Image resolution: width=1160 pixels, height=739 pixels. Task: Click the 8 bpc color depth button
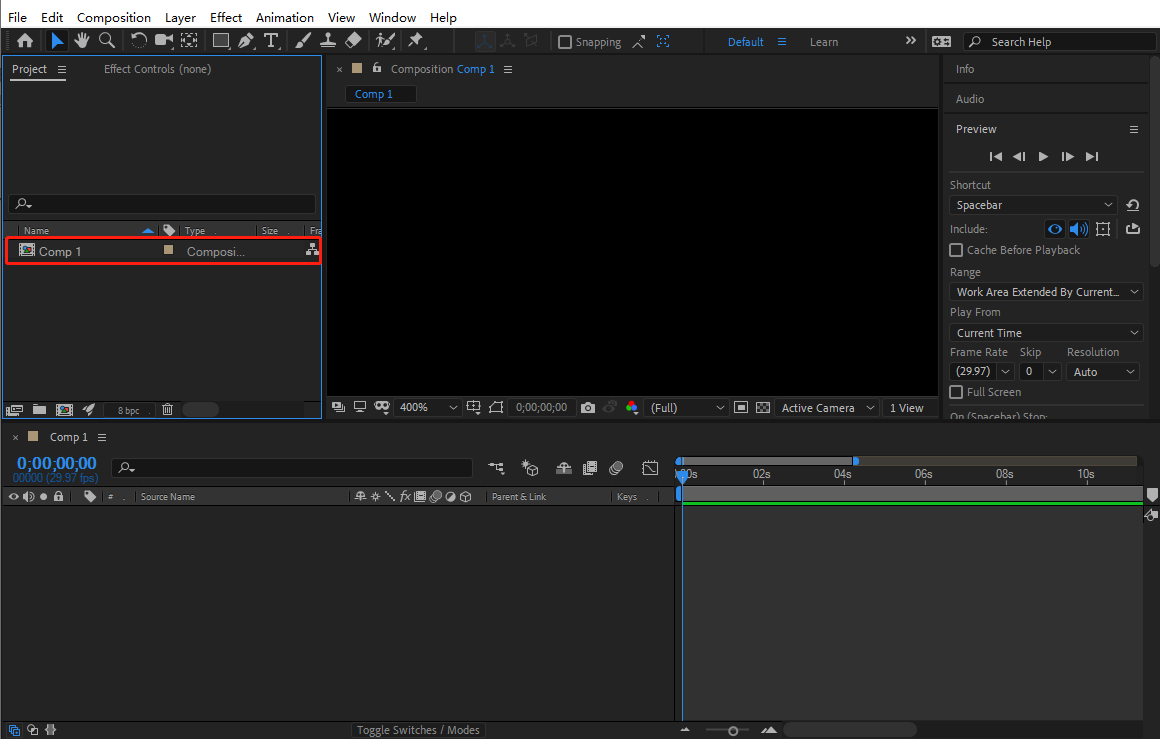pos(128,410)
